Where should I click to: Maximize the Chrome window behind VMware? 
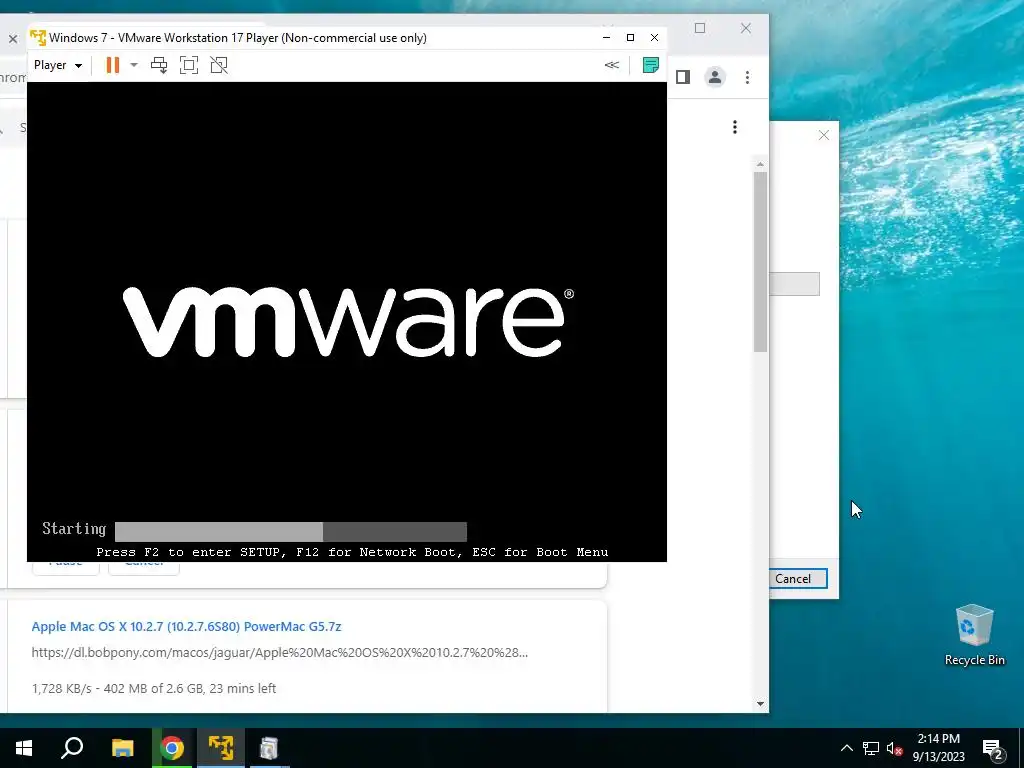(x=700, y=28)
